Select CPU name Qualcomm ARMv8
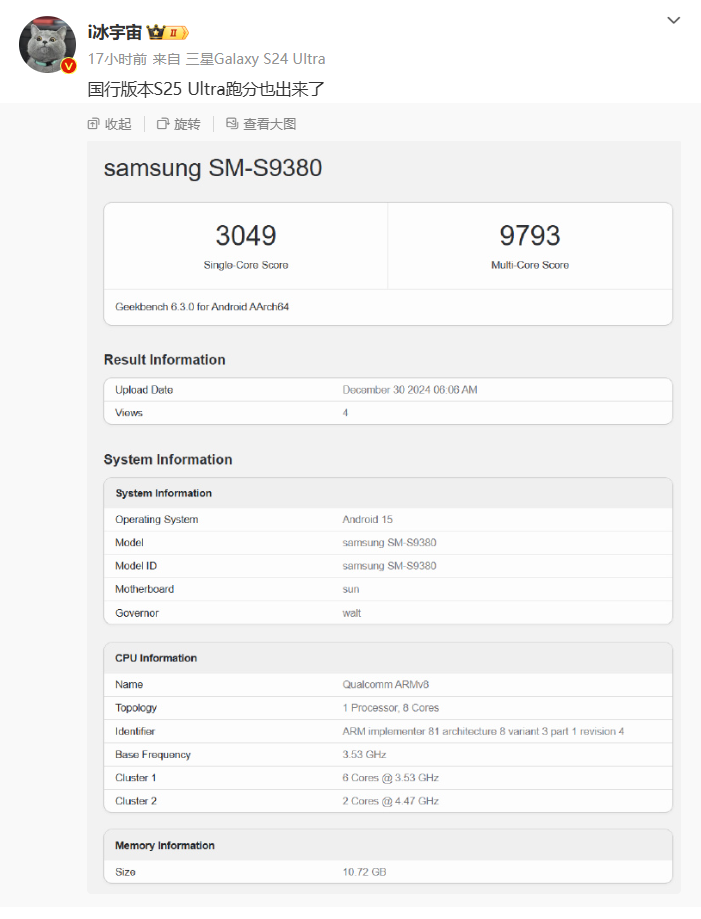The width and height of the screenshot is (701, 919). point(386,685)
